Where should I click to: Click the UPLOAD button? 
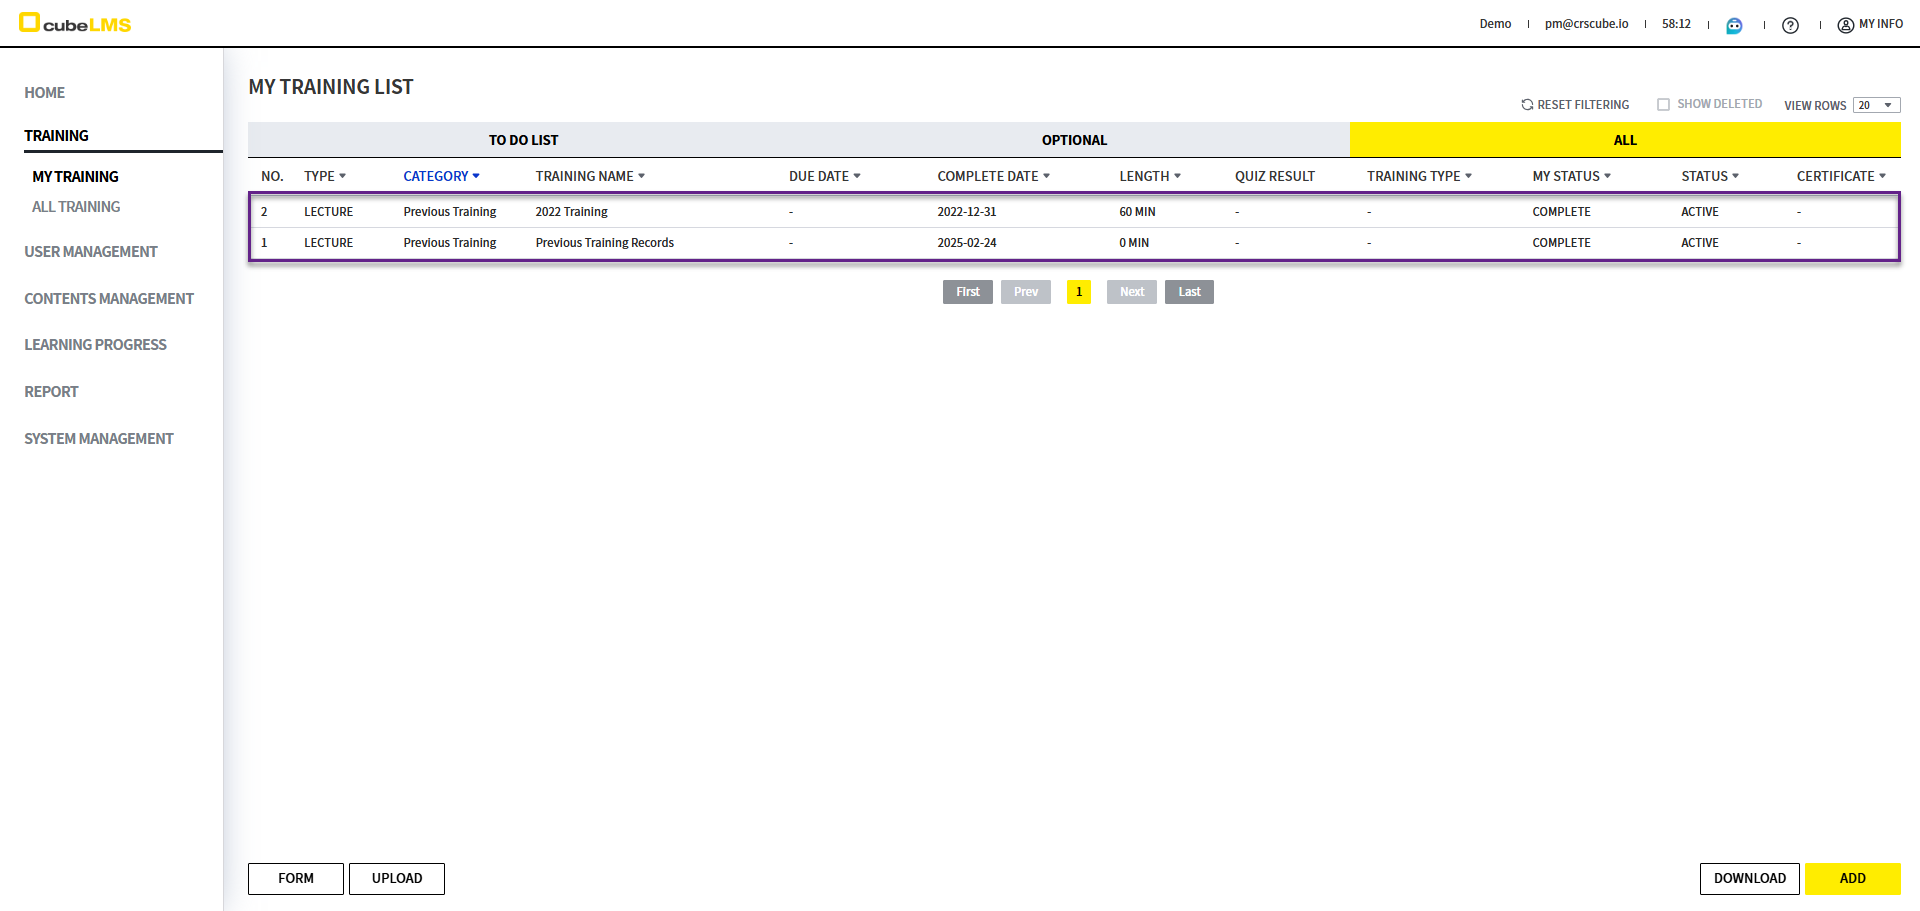pos(397,878)
